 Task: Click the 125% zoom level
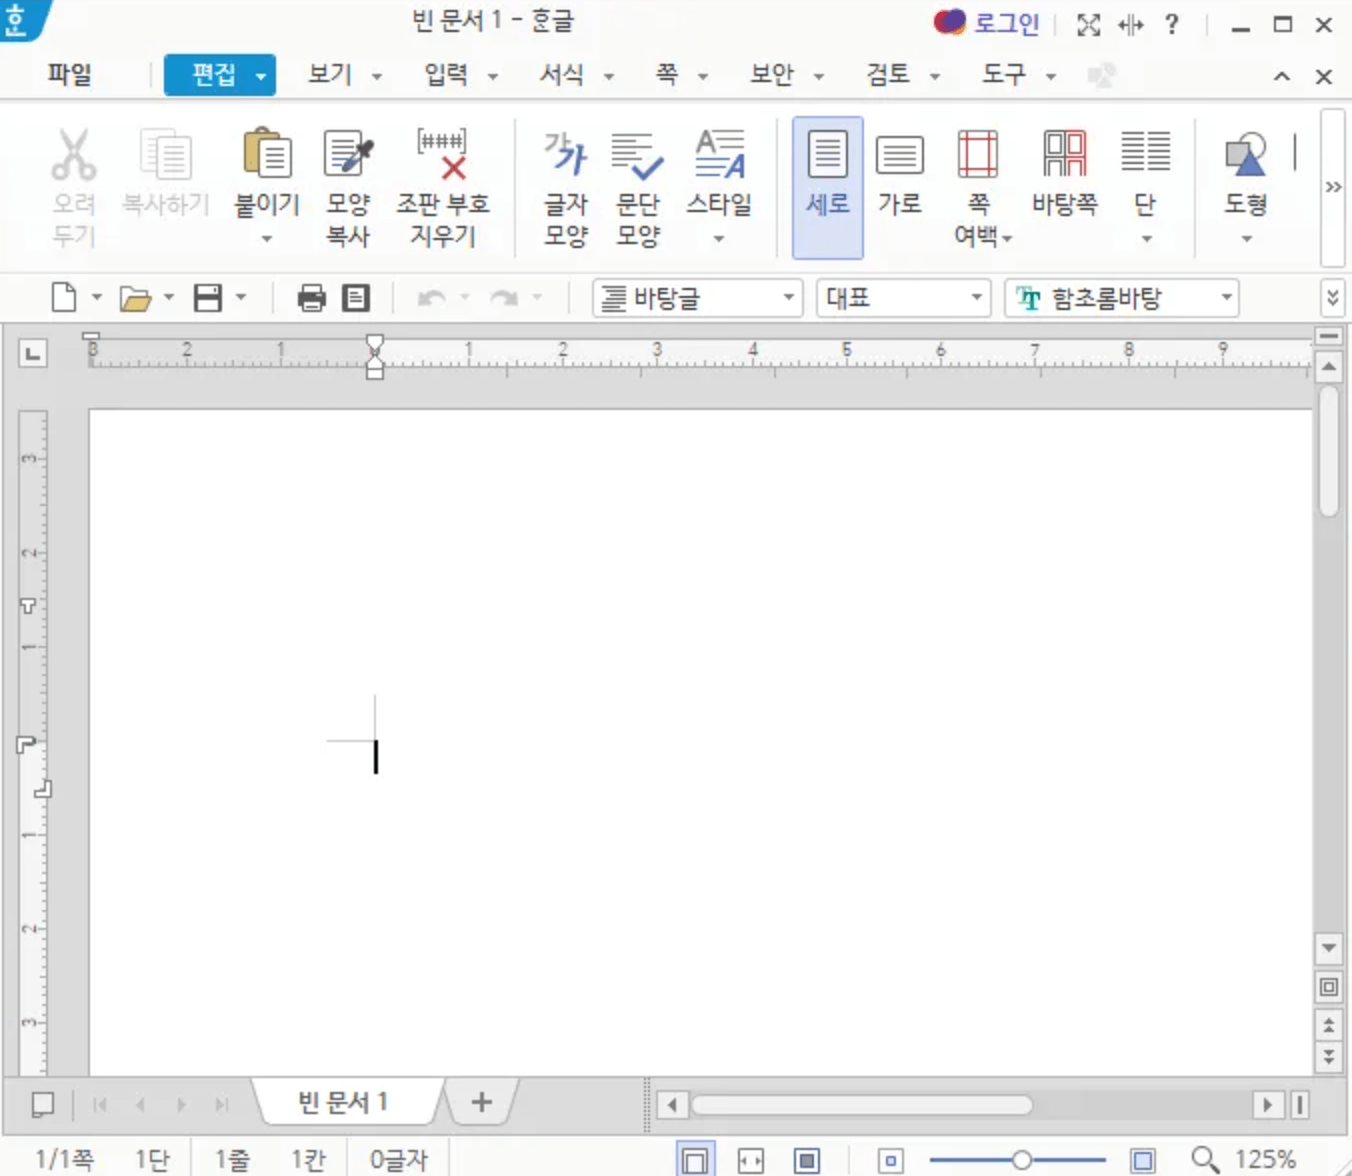pos(1265,1160)
